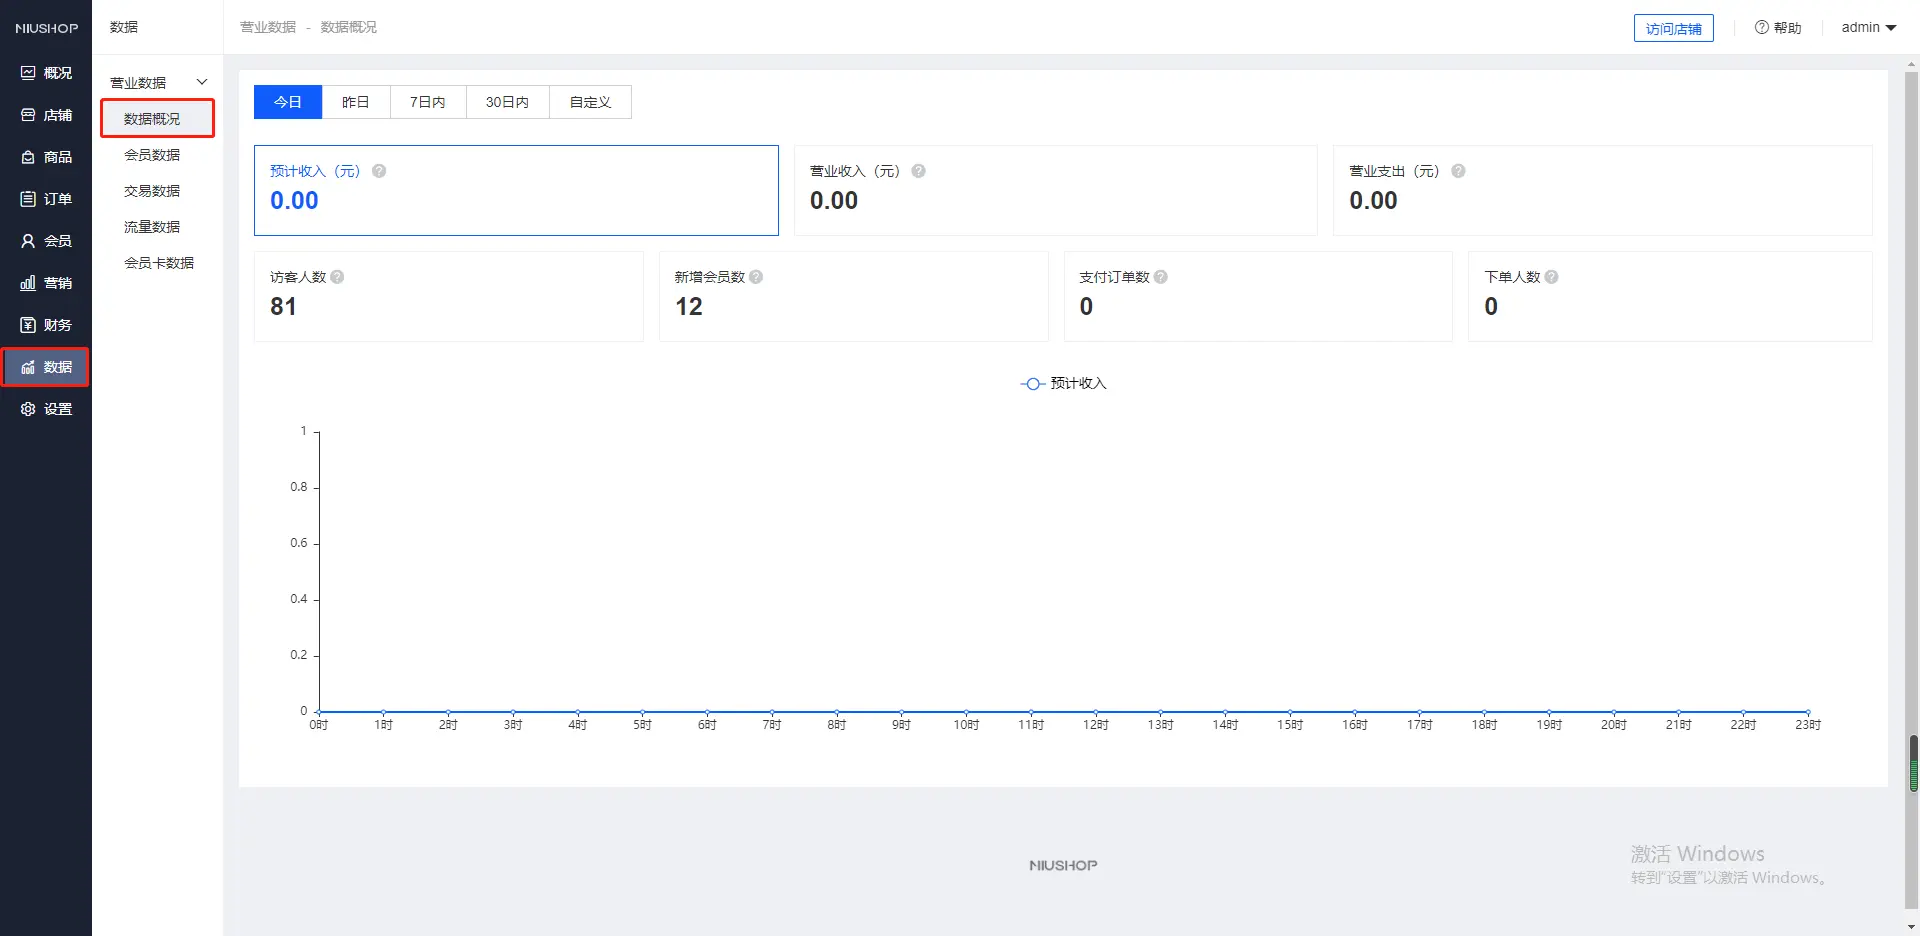Open the 店铺 shop icon in sidebar
The width and height of the screenshot is (1920, 936).
point(28,115)
